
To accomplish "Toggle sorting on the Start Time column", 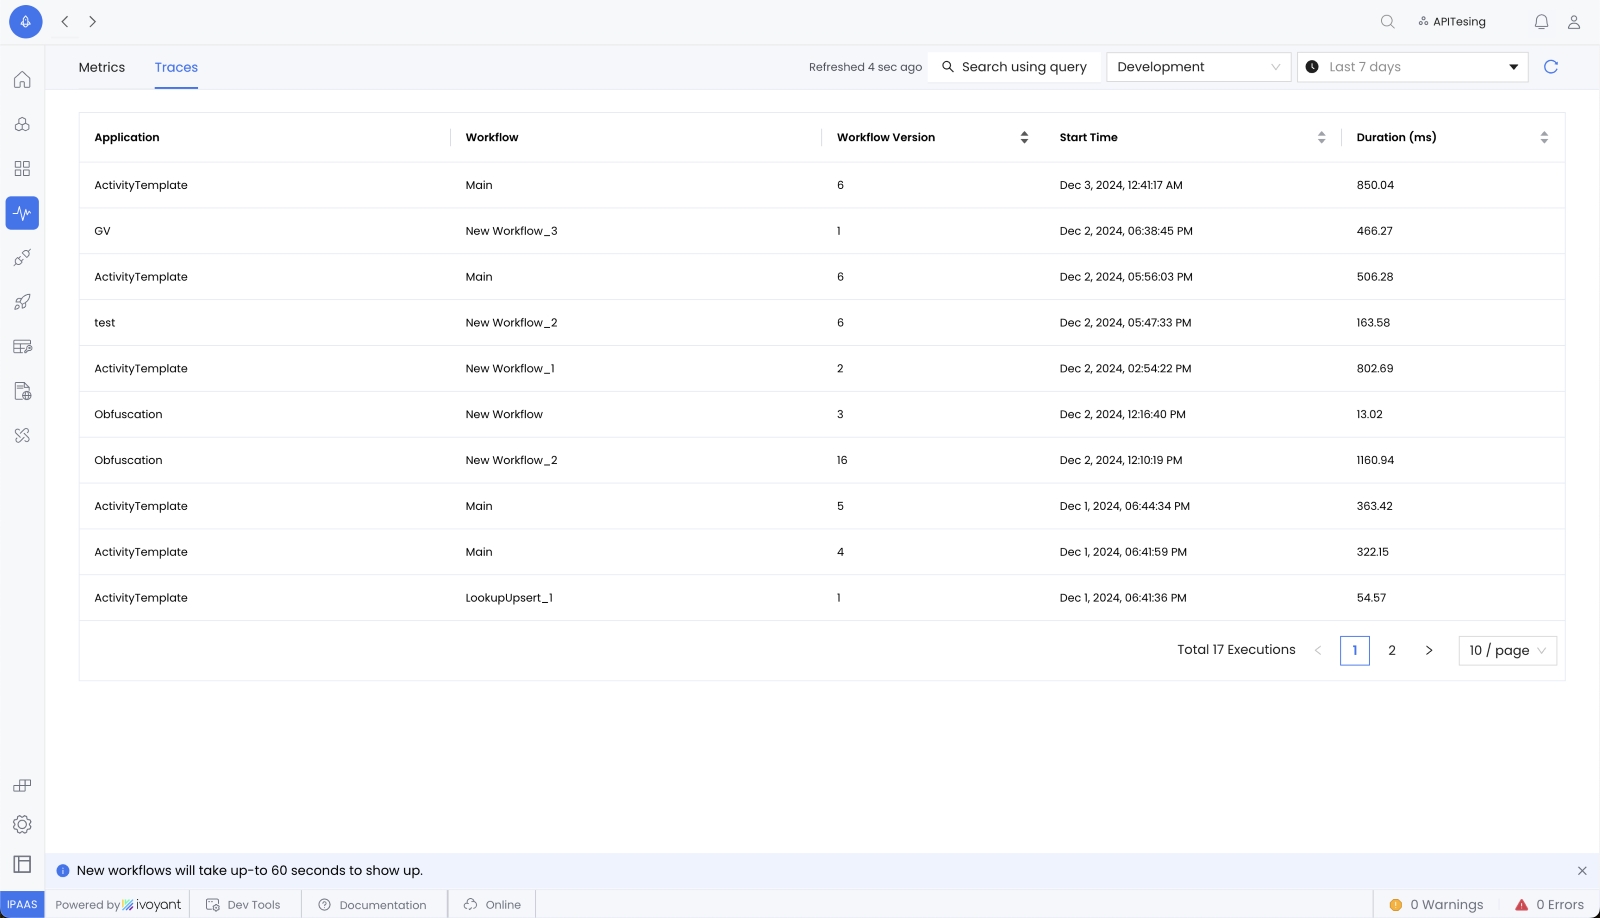I will (1321, 138).
